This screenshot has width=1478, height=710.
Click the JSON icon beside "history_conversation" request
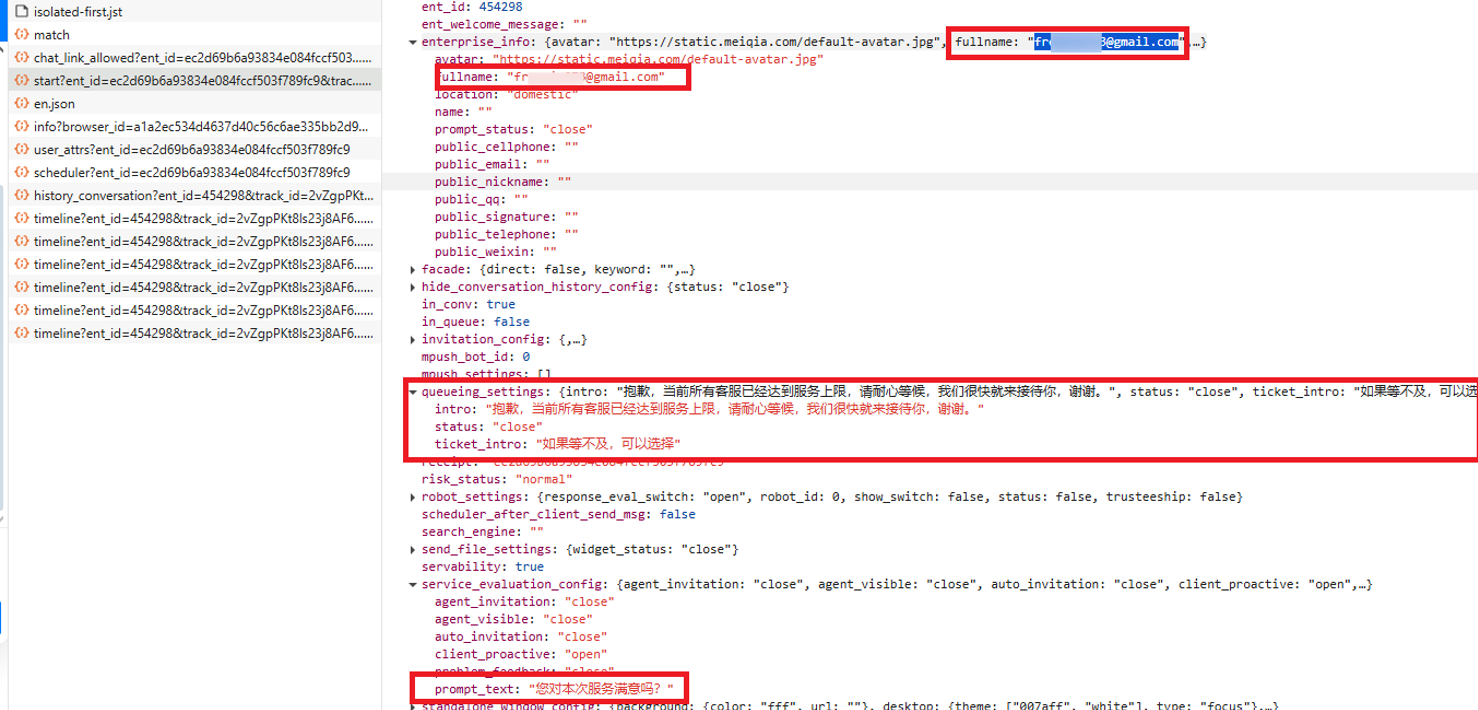(22, 195)
